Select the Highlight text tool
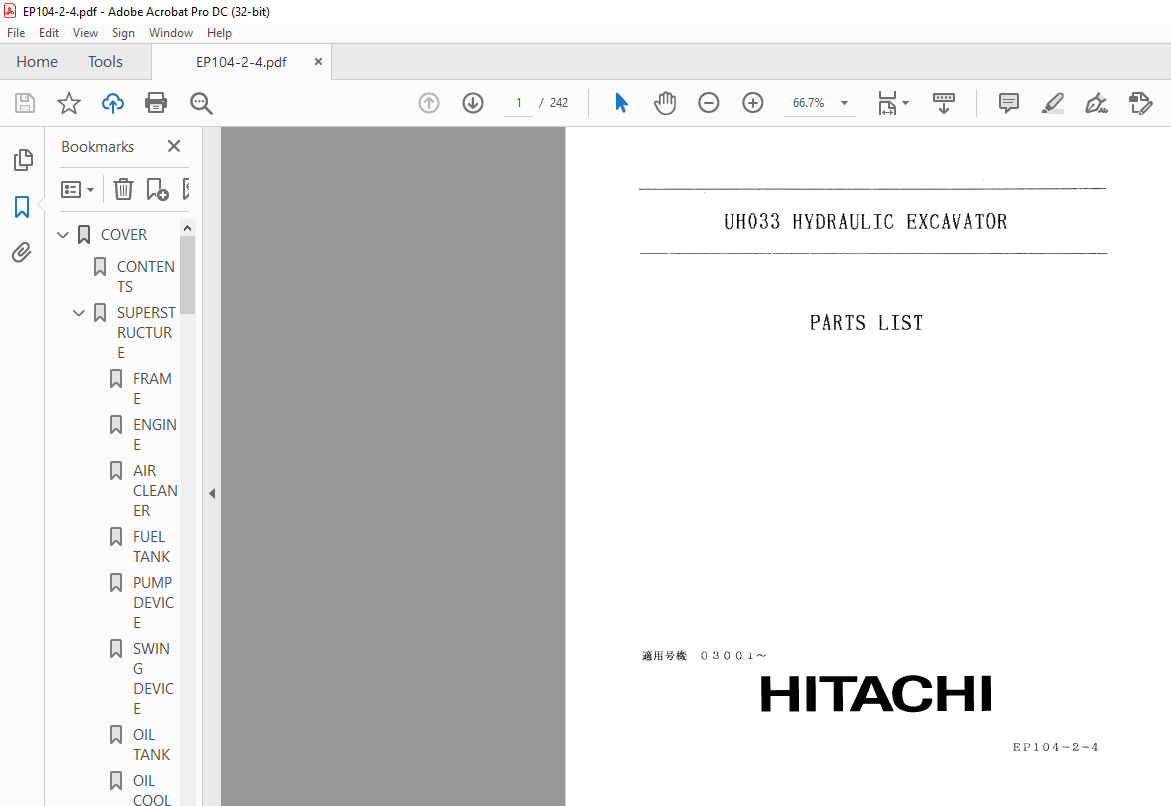The width and height of the screenshot is (1171, 806). coord(1052,103)
